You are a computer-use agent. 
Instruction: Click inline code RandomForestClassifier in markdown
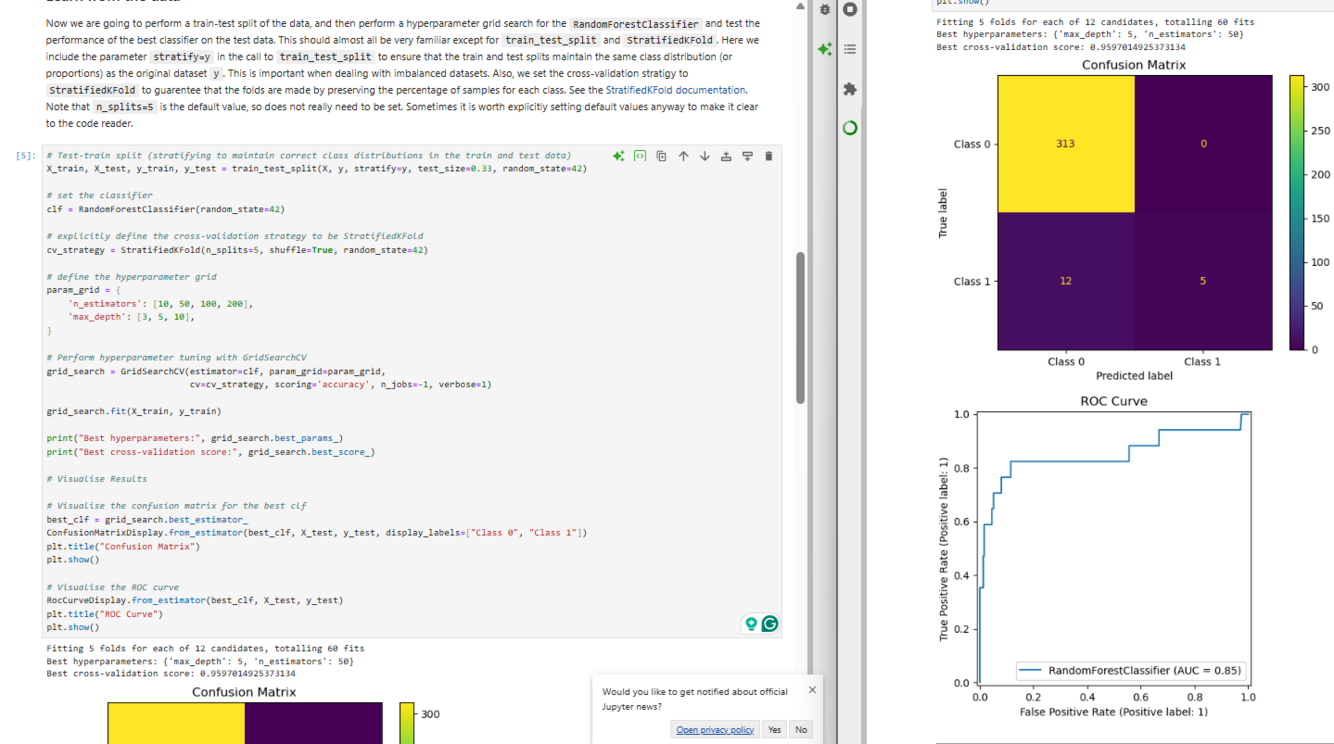coord(635,24)
